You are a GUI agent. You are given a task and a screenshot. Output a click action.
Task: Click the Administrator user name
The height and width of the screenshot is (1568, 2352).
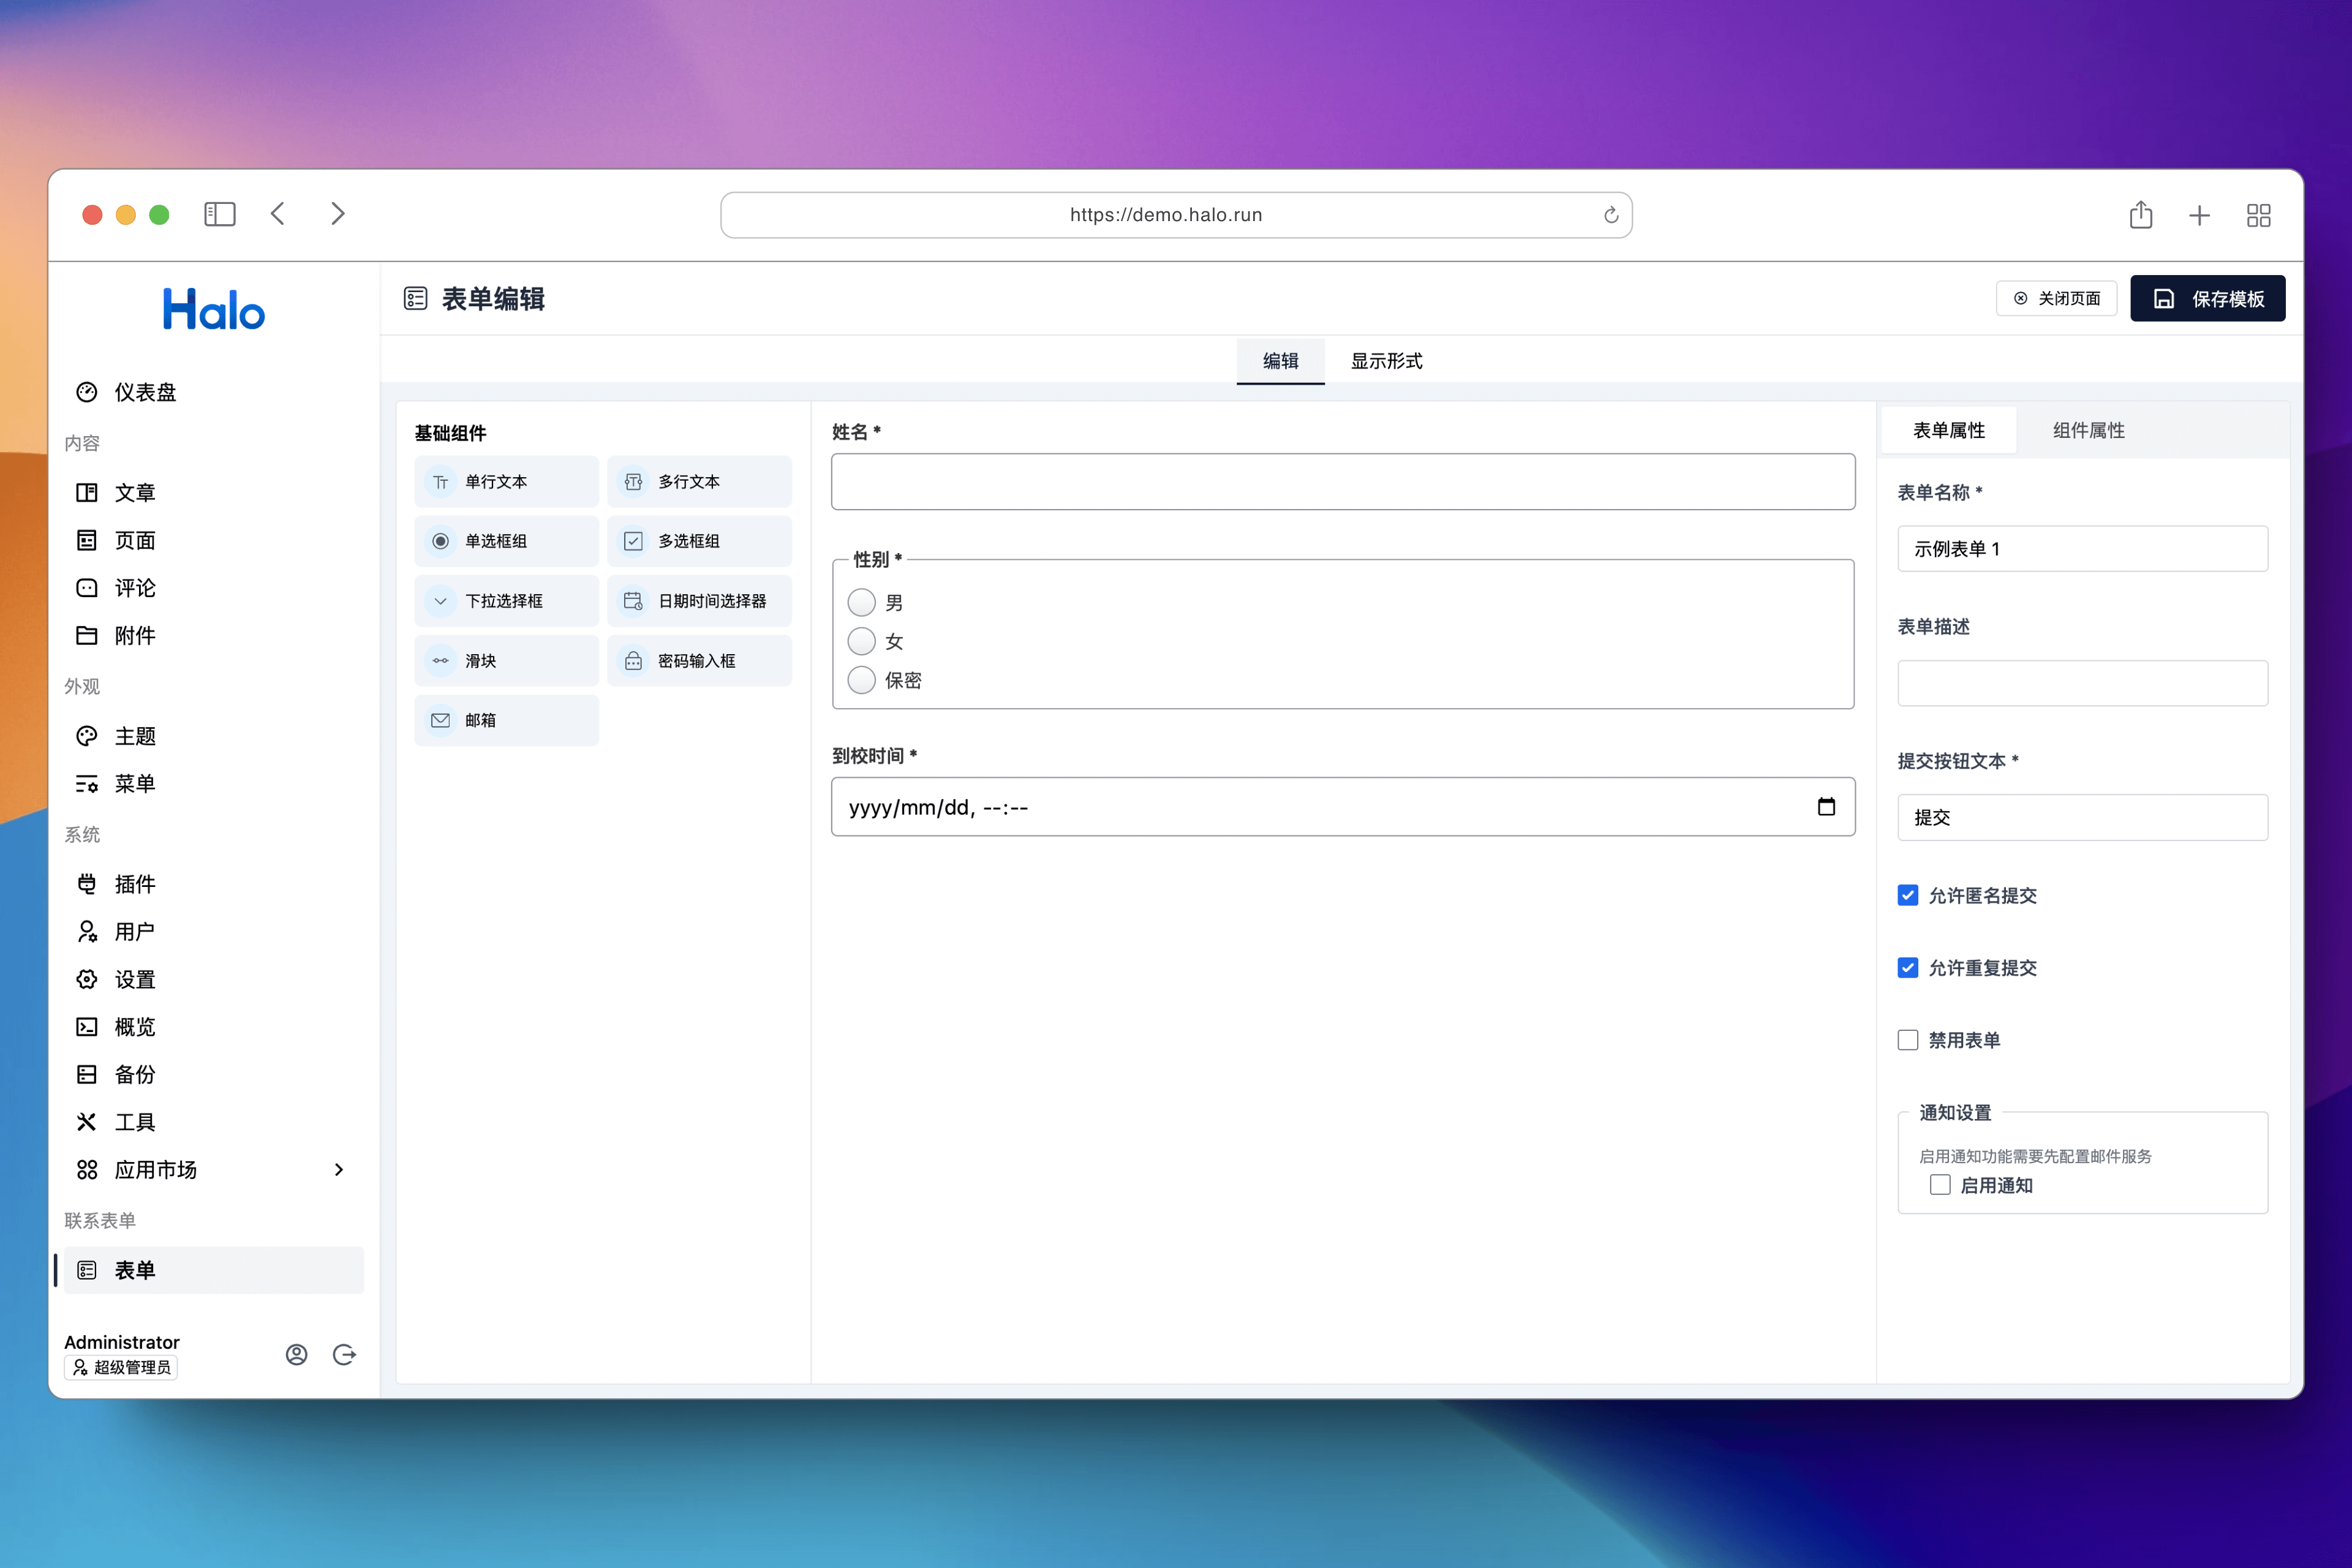coord(122,1342)
